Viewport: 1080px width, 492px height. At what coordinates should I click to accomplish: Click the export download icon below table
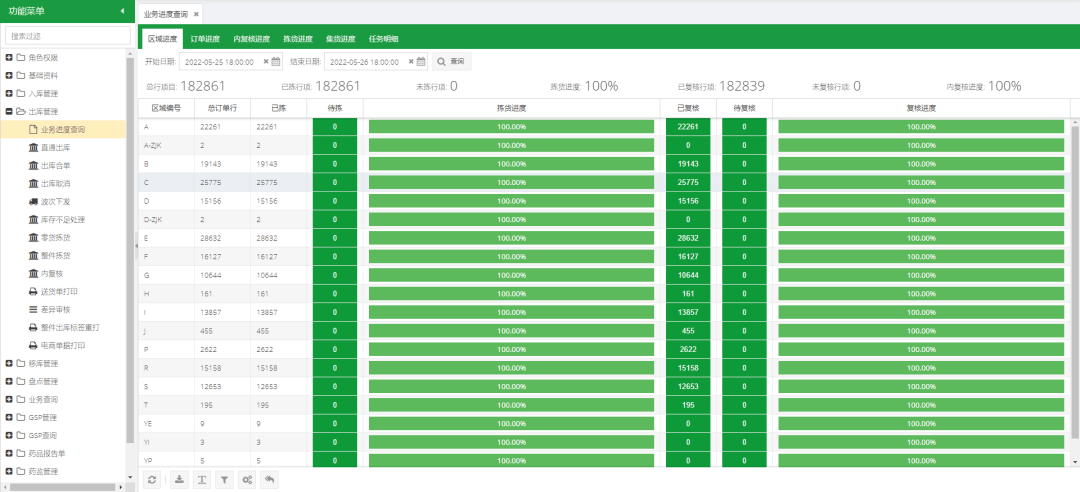(x=179, y=480)
